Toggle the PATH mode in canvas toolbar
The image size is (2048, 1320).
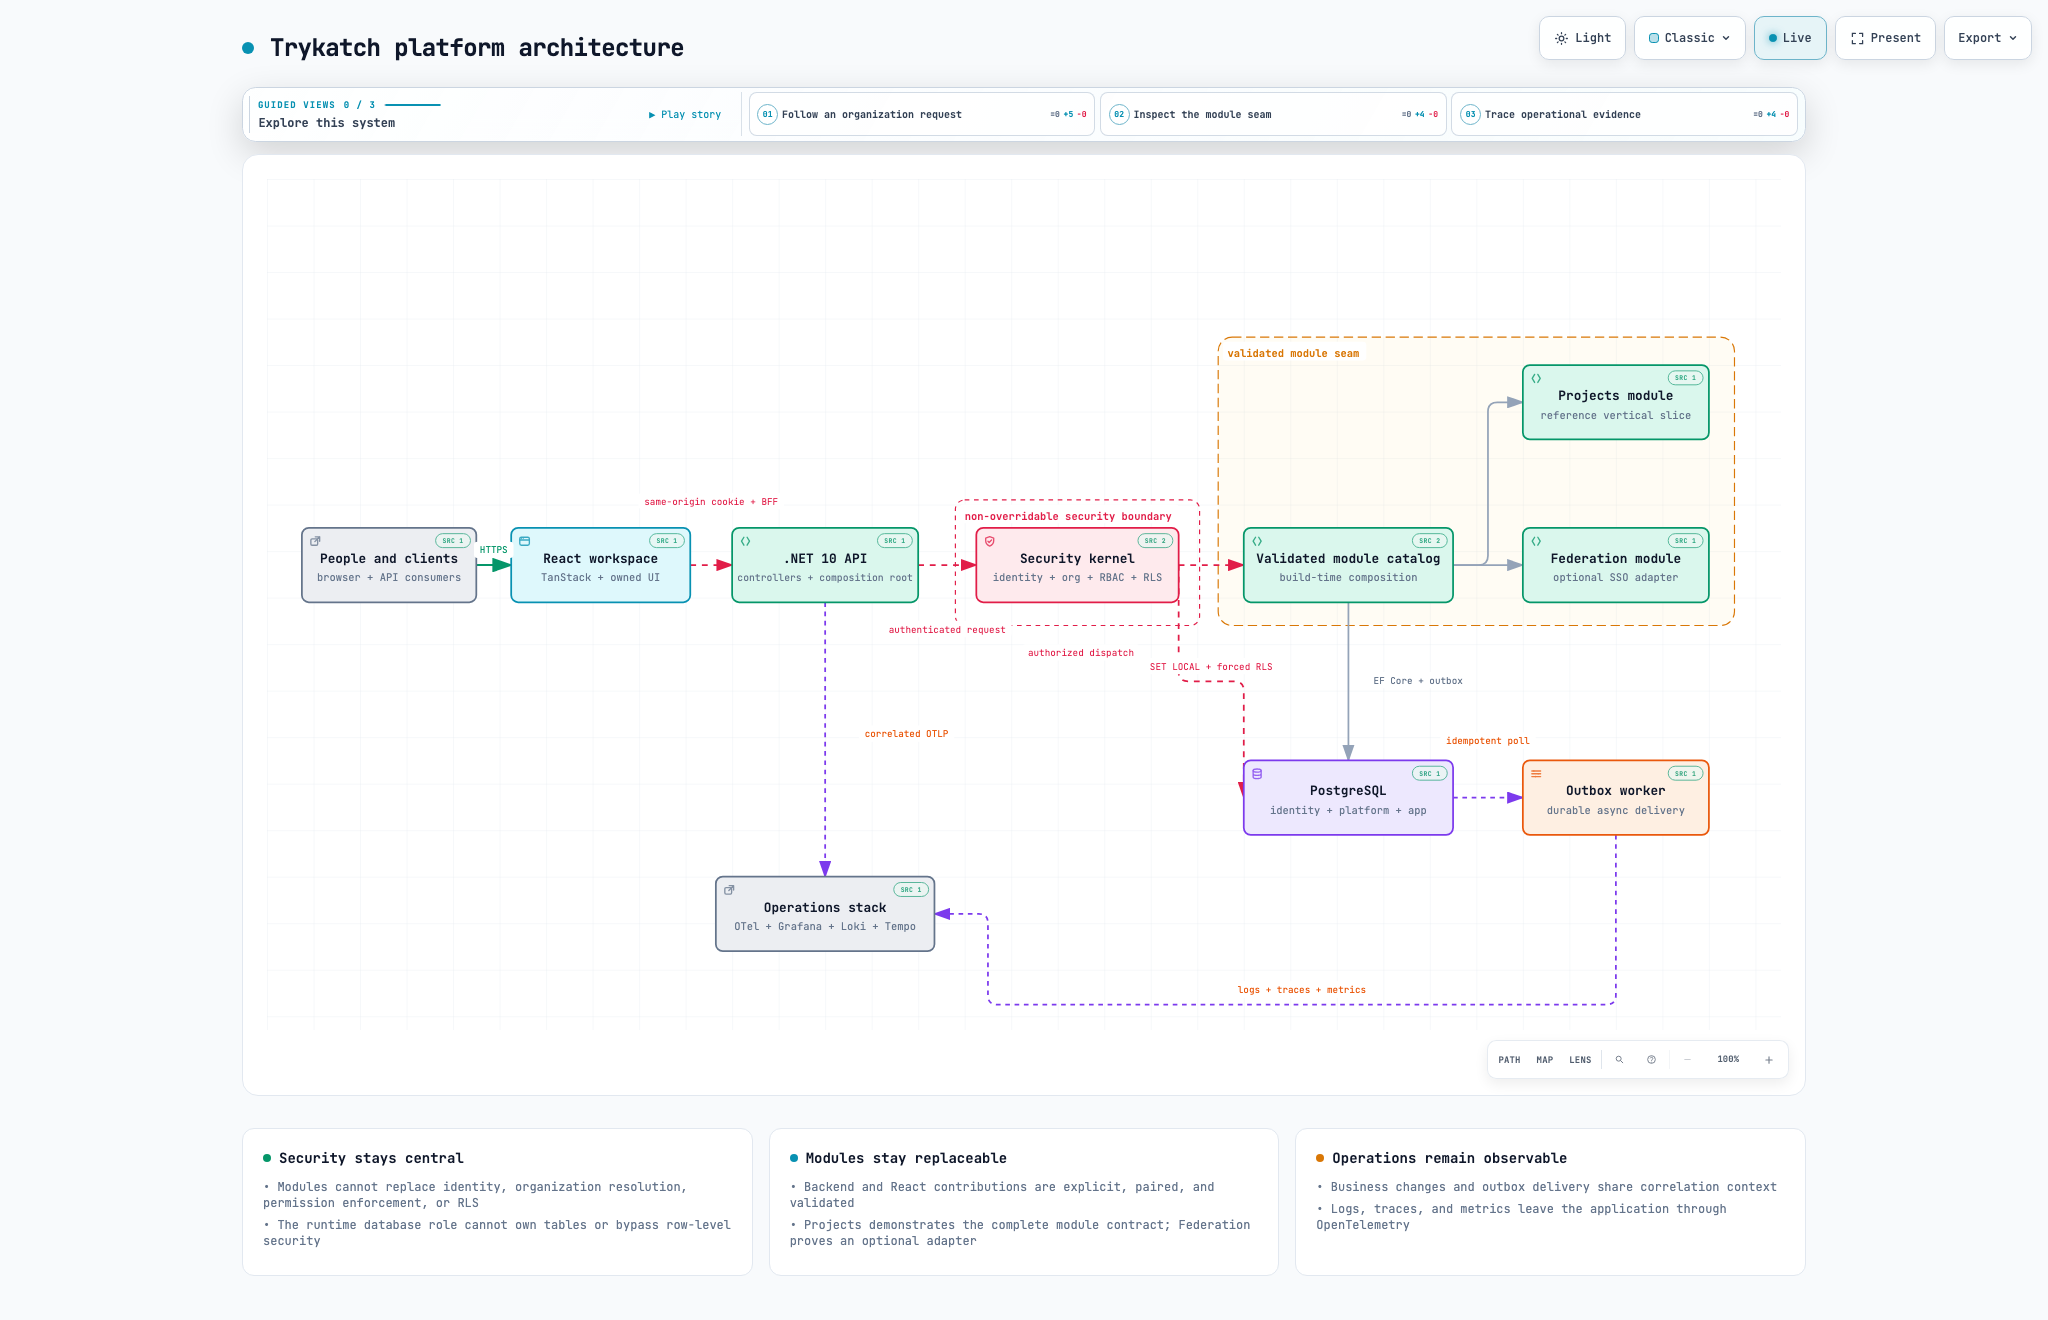click(1509, 1059)
